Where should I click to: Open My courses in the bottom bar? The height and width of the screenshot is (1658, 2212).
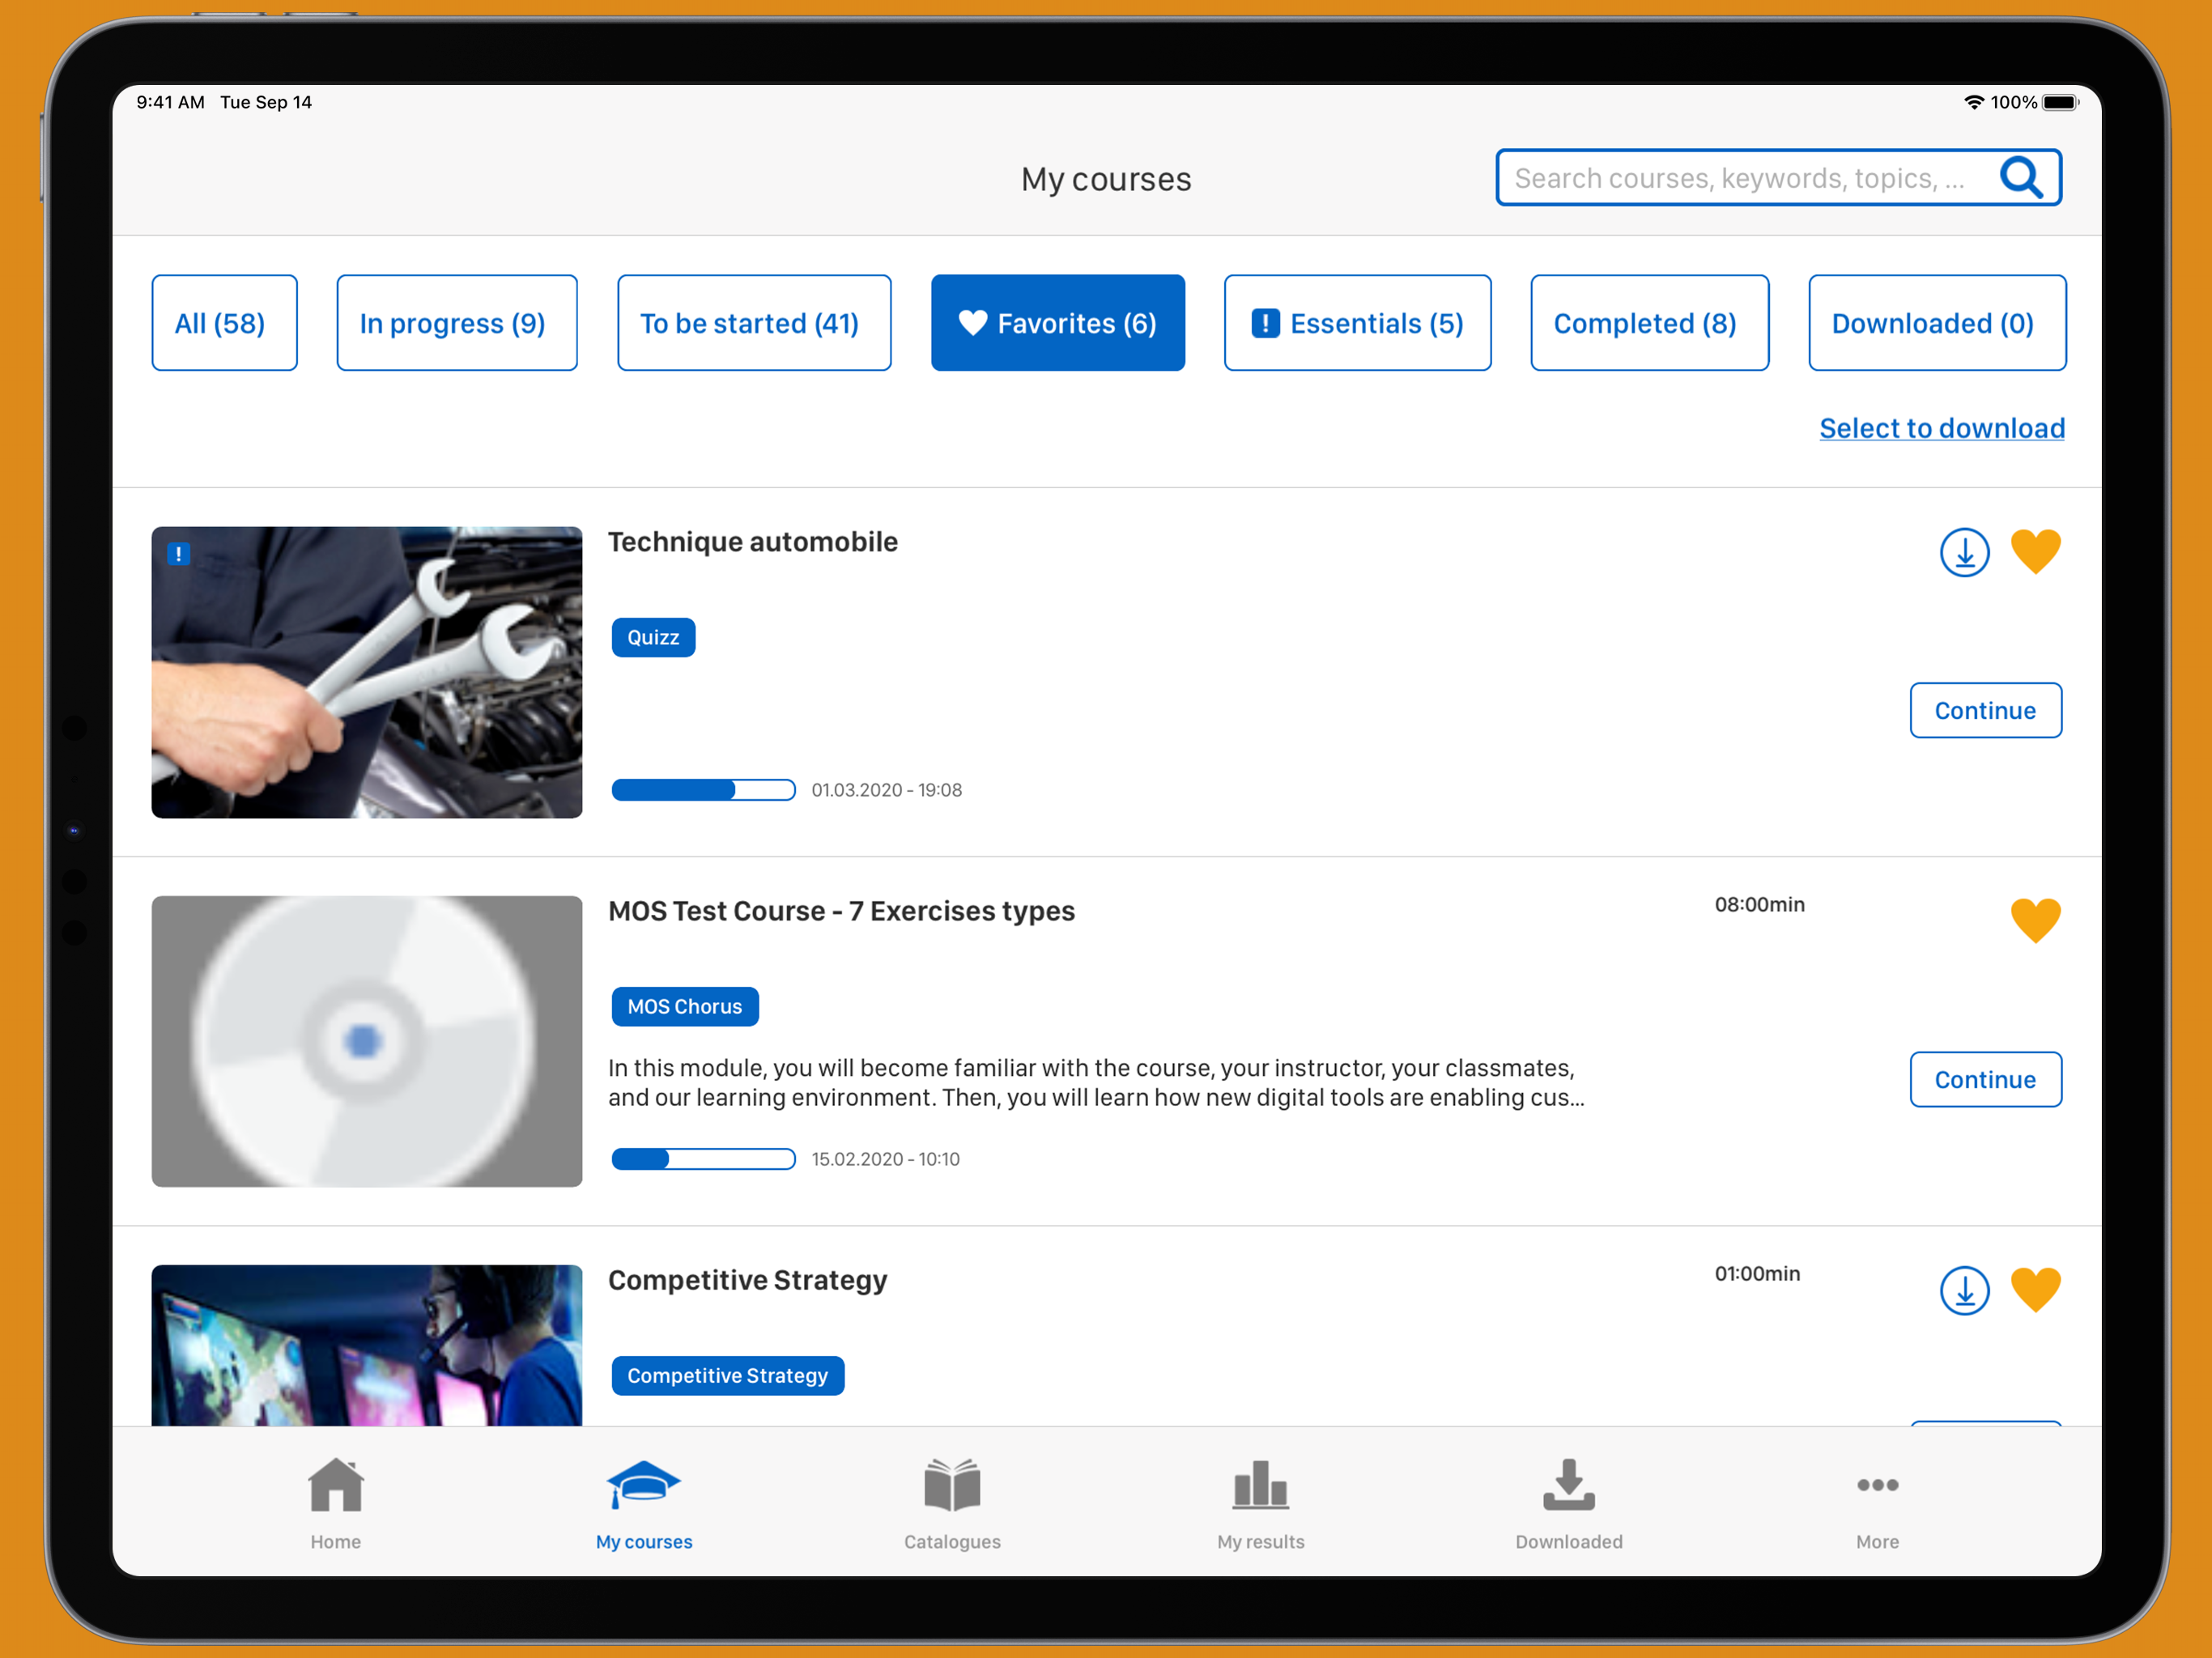644,1503
